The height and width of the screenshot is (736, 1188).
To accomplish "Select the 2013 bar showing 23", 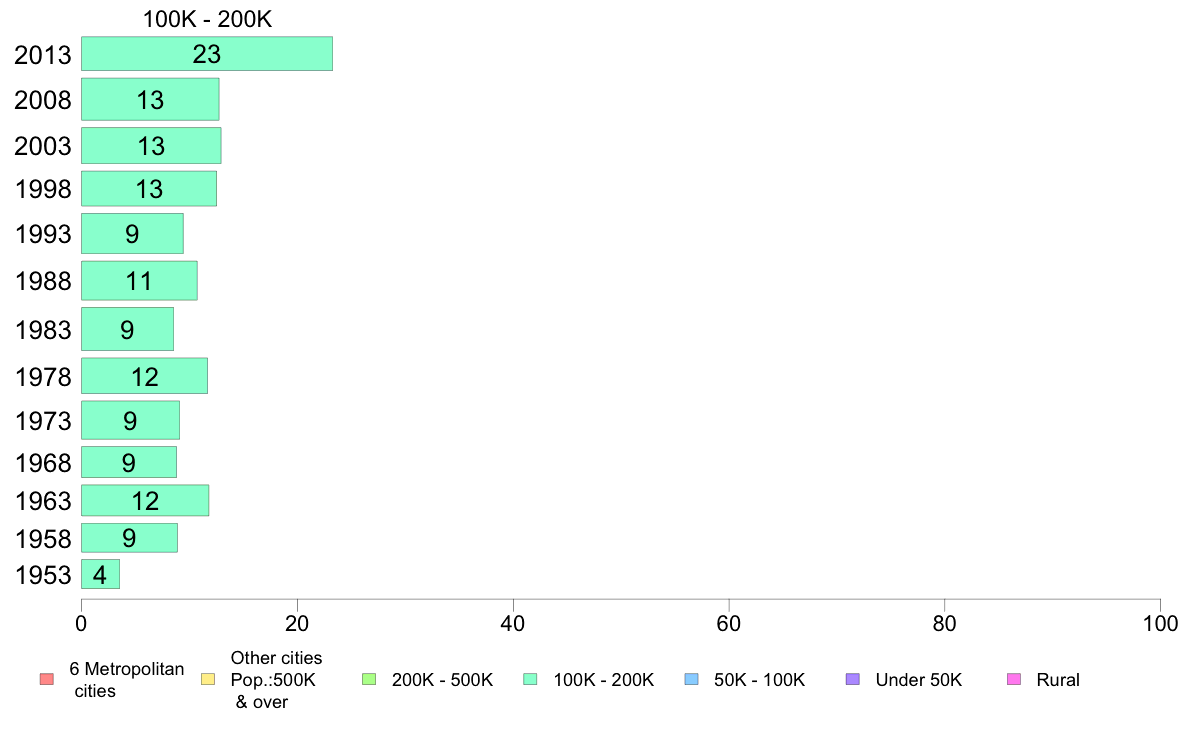I will (207, 54).
